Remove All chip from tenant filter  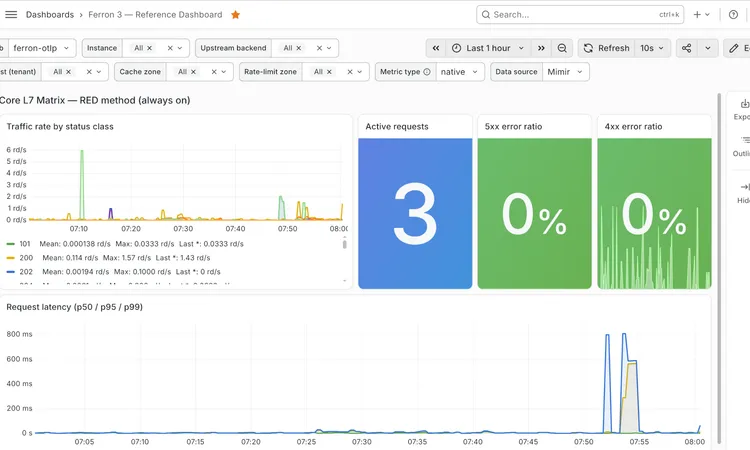pyautogui.click(x=68, y=72)
